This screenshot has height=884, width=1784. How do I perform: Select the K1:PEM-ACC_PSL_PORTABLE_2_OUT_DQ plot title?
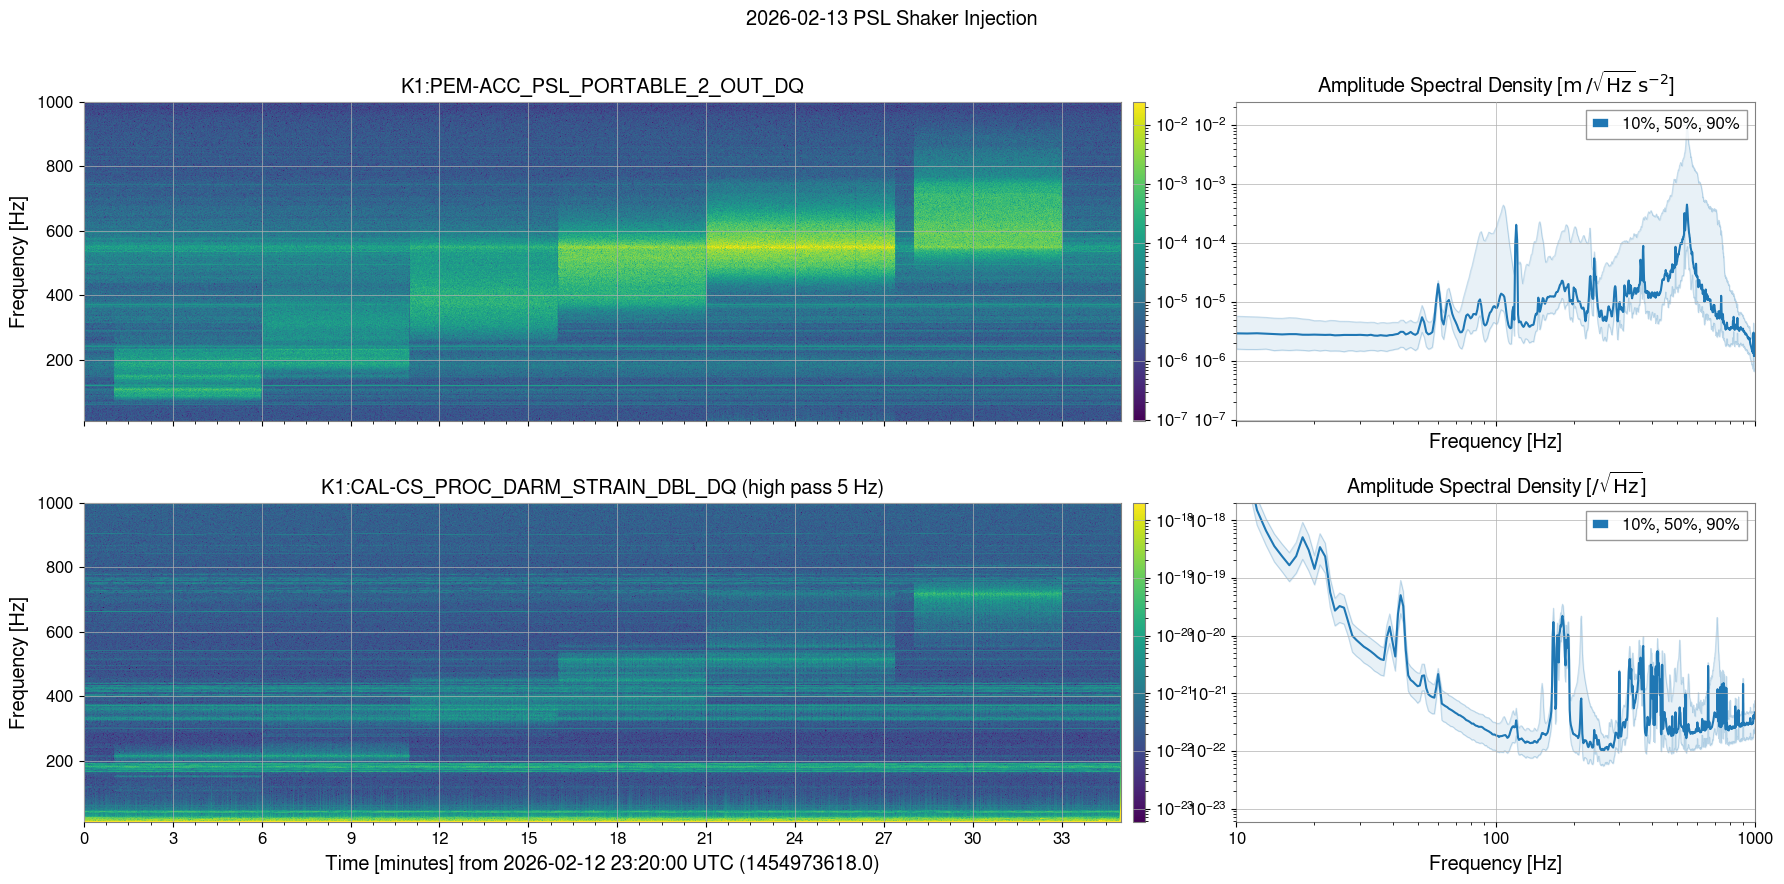click(x=602, y=86)
